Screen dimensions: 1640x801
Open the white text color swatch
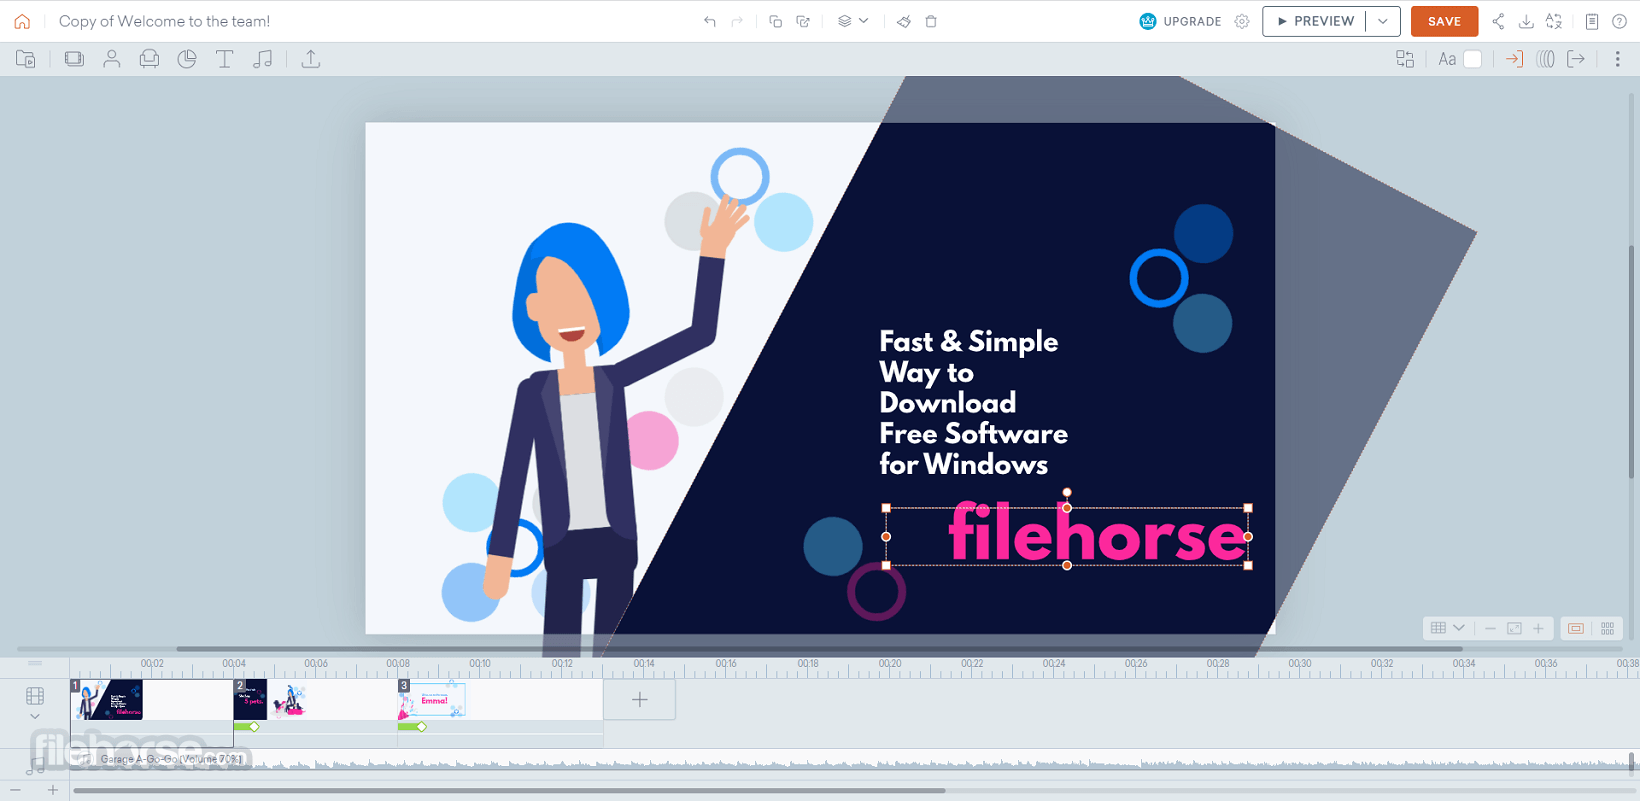click(1473, 59)
